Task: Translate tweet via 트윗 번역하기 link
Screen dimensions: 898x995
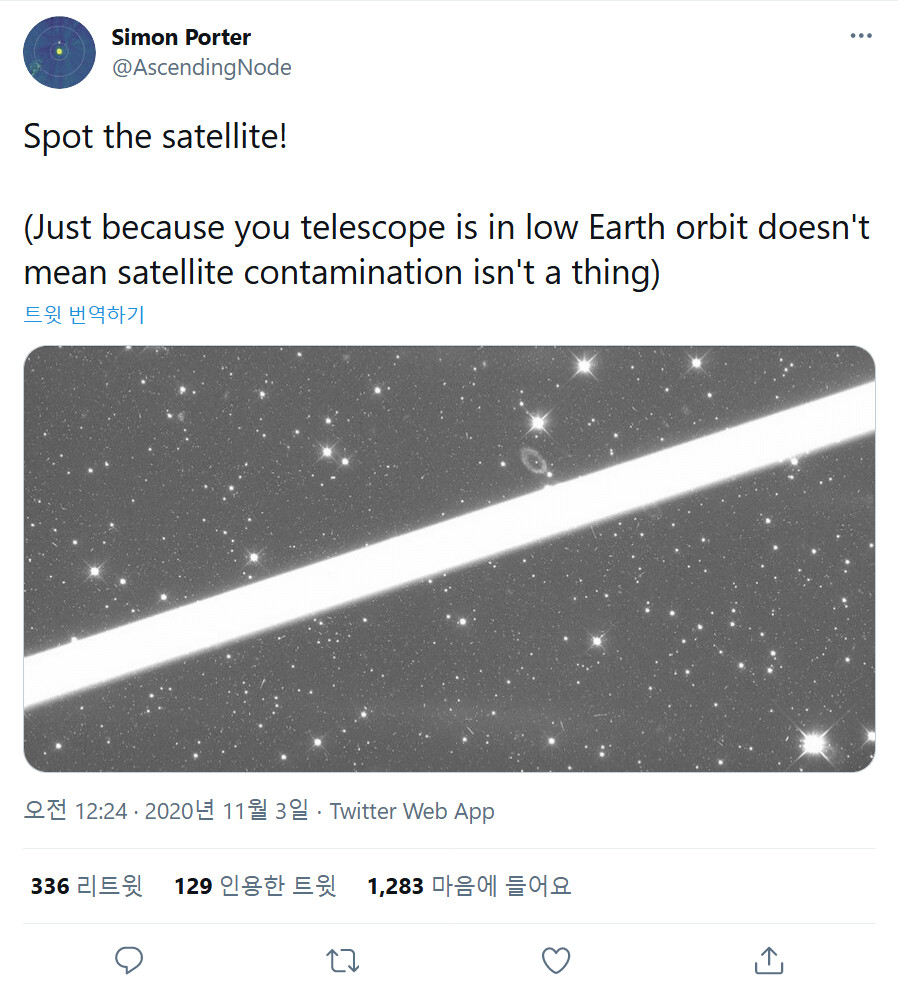Action: (84, 315)
